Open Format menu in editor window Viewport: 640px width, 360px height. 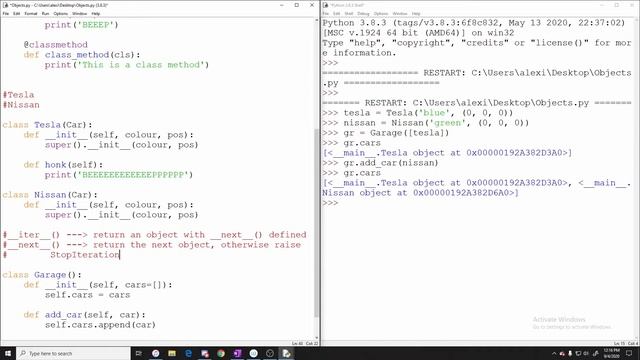[x=31, y=13]
